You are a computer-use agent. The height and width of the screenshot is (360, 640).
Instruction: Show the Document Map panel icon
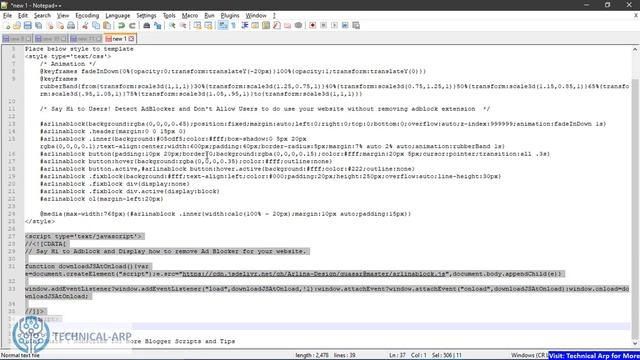point(266,25)
